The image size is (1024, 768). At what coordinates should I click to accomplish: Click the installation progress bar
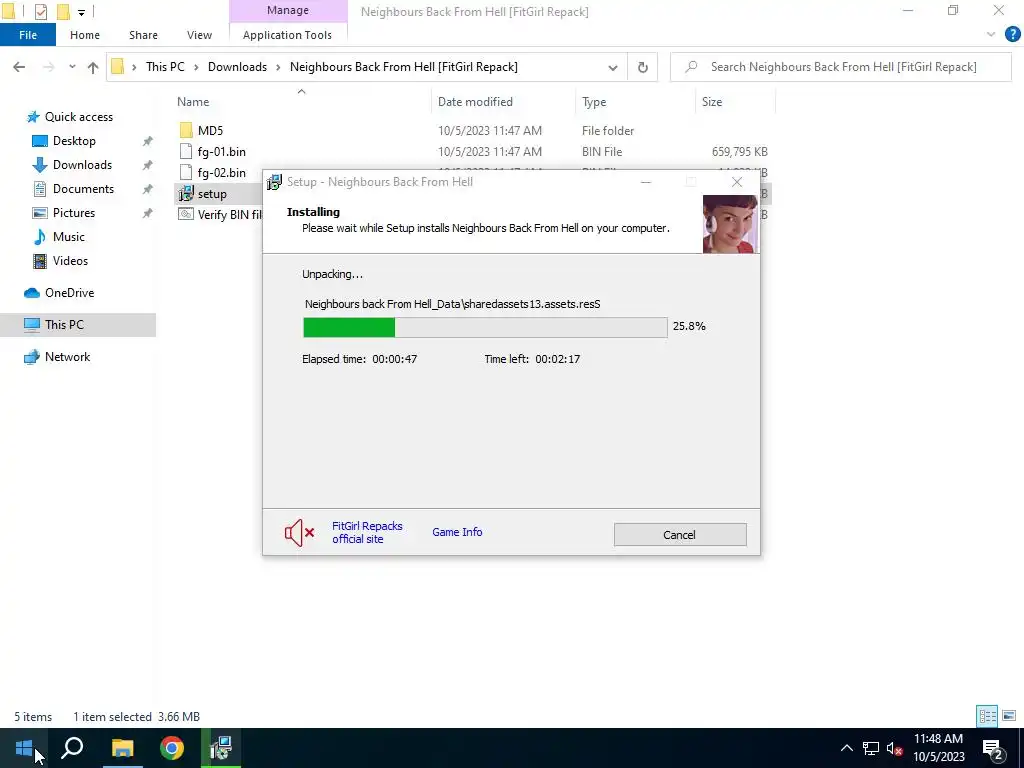click(x=485, y=327)
